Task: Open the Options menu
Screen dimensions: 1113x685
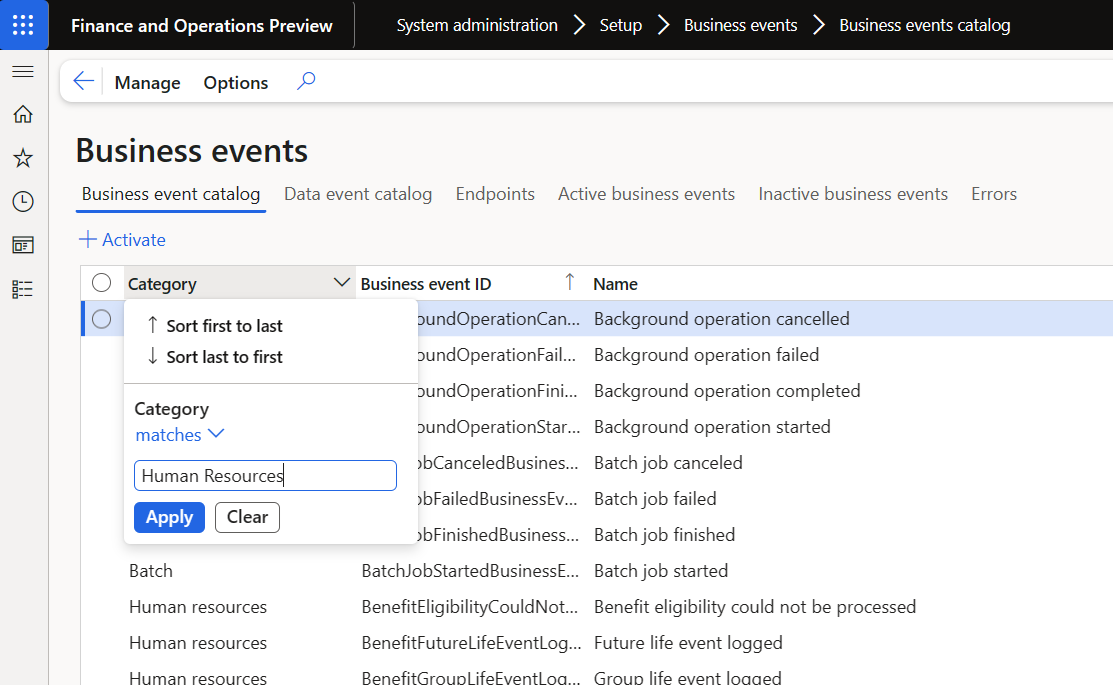Action: 236,82
